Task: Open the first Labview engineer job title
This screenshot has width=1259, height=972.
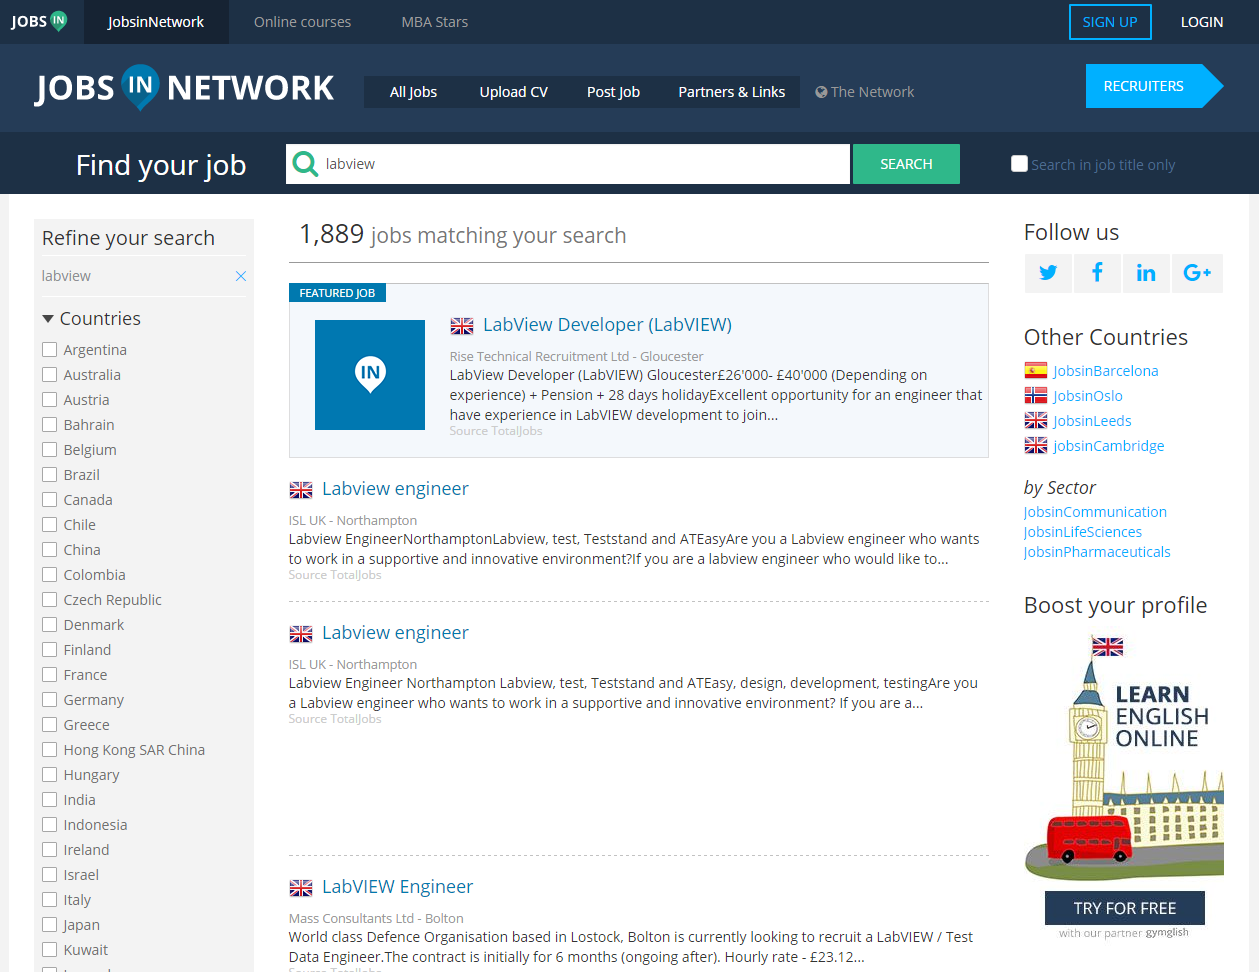Action: click(x=395, y=489)
